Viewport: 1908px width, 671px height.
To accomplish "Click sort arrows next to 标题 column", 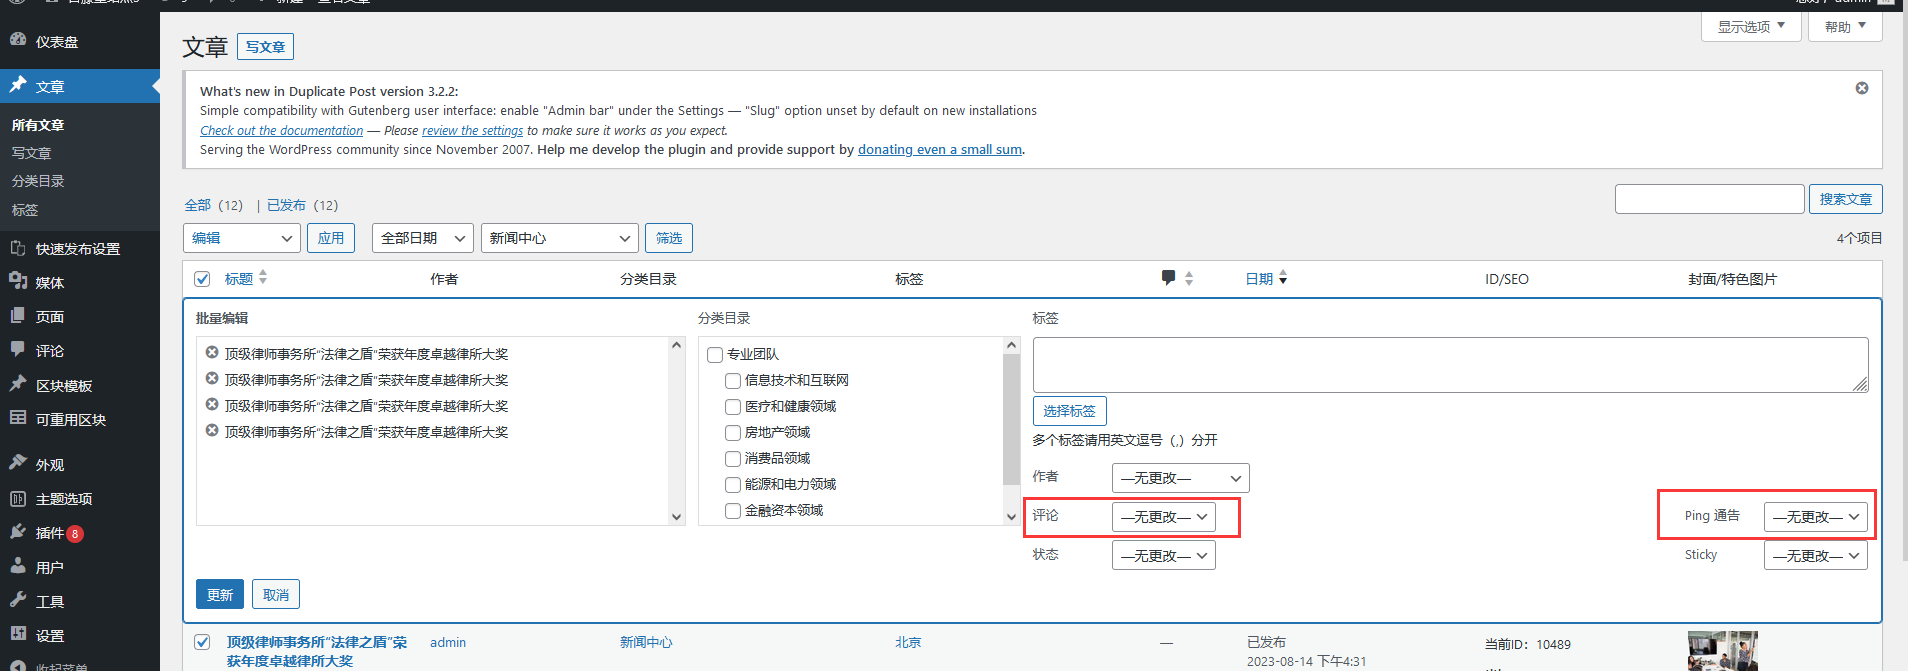I will pos(263,277).
